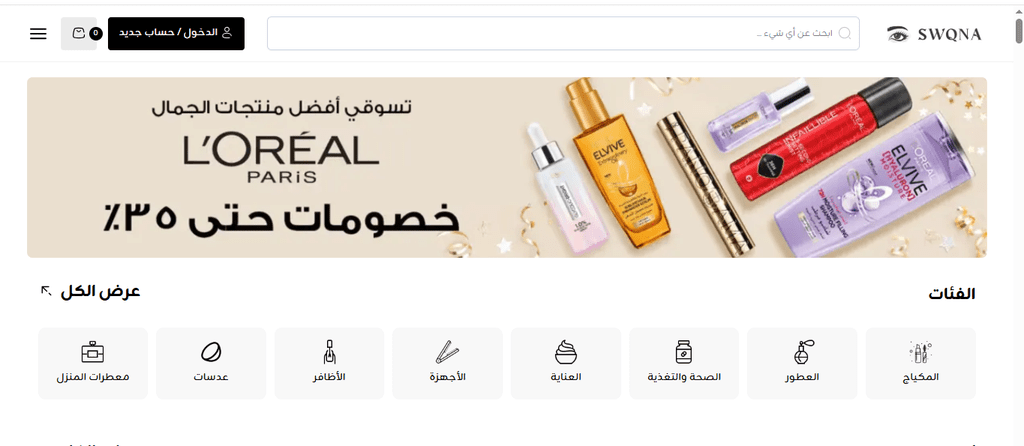
Task: Open the lenses category (عدسات)
Action: pyautogui.click(x=211, y=363)
